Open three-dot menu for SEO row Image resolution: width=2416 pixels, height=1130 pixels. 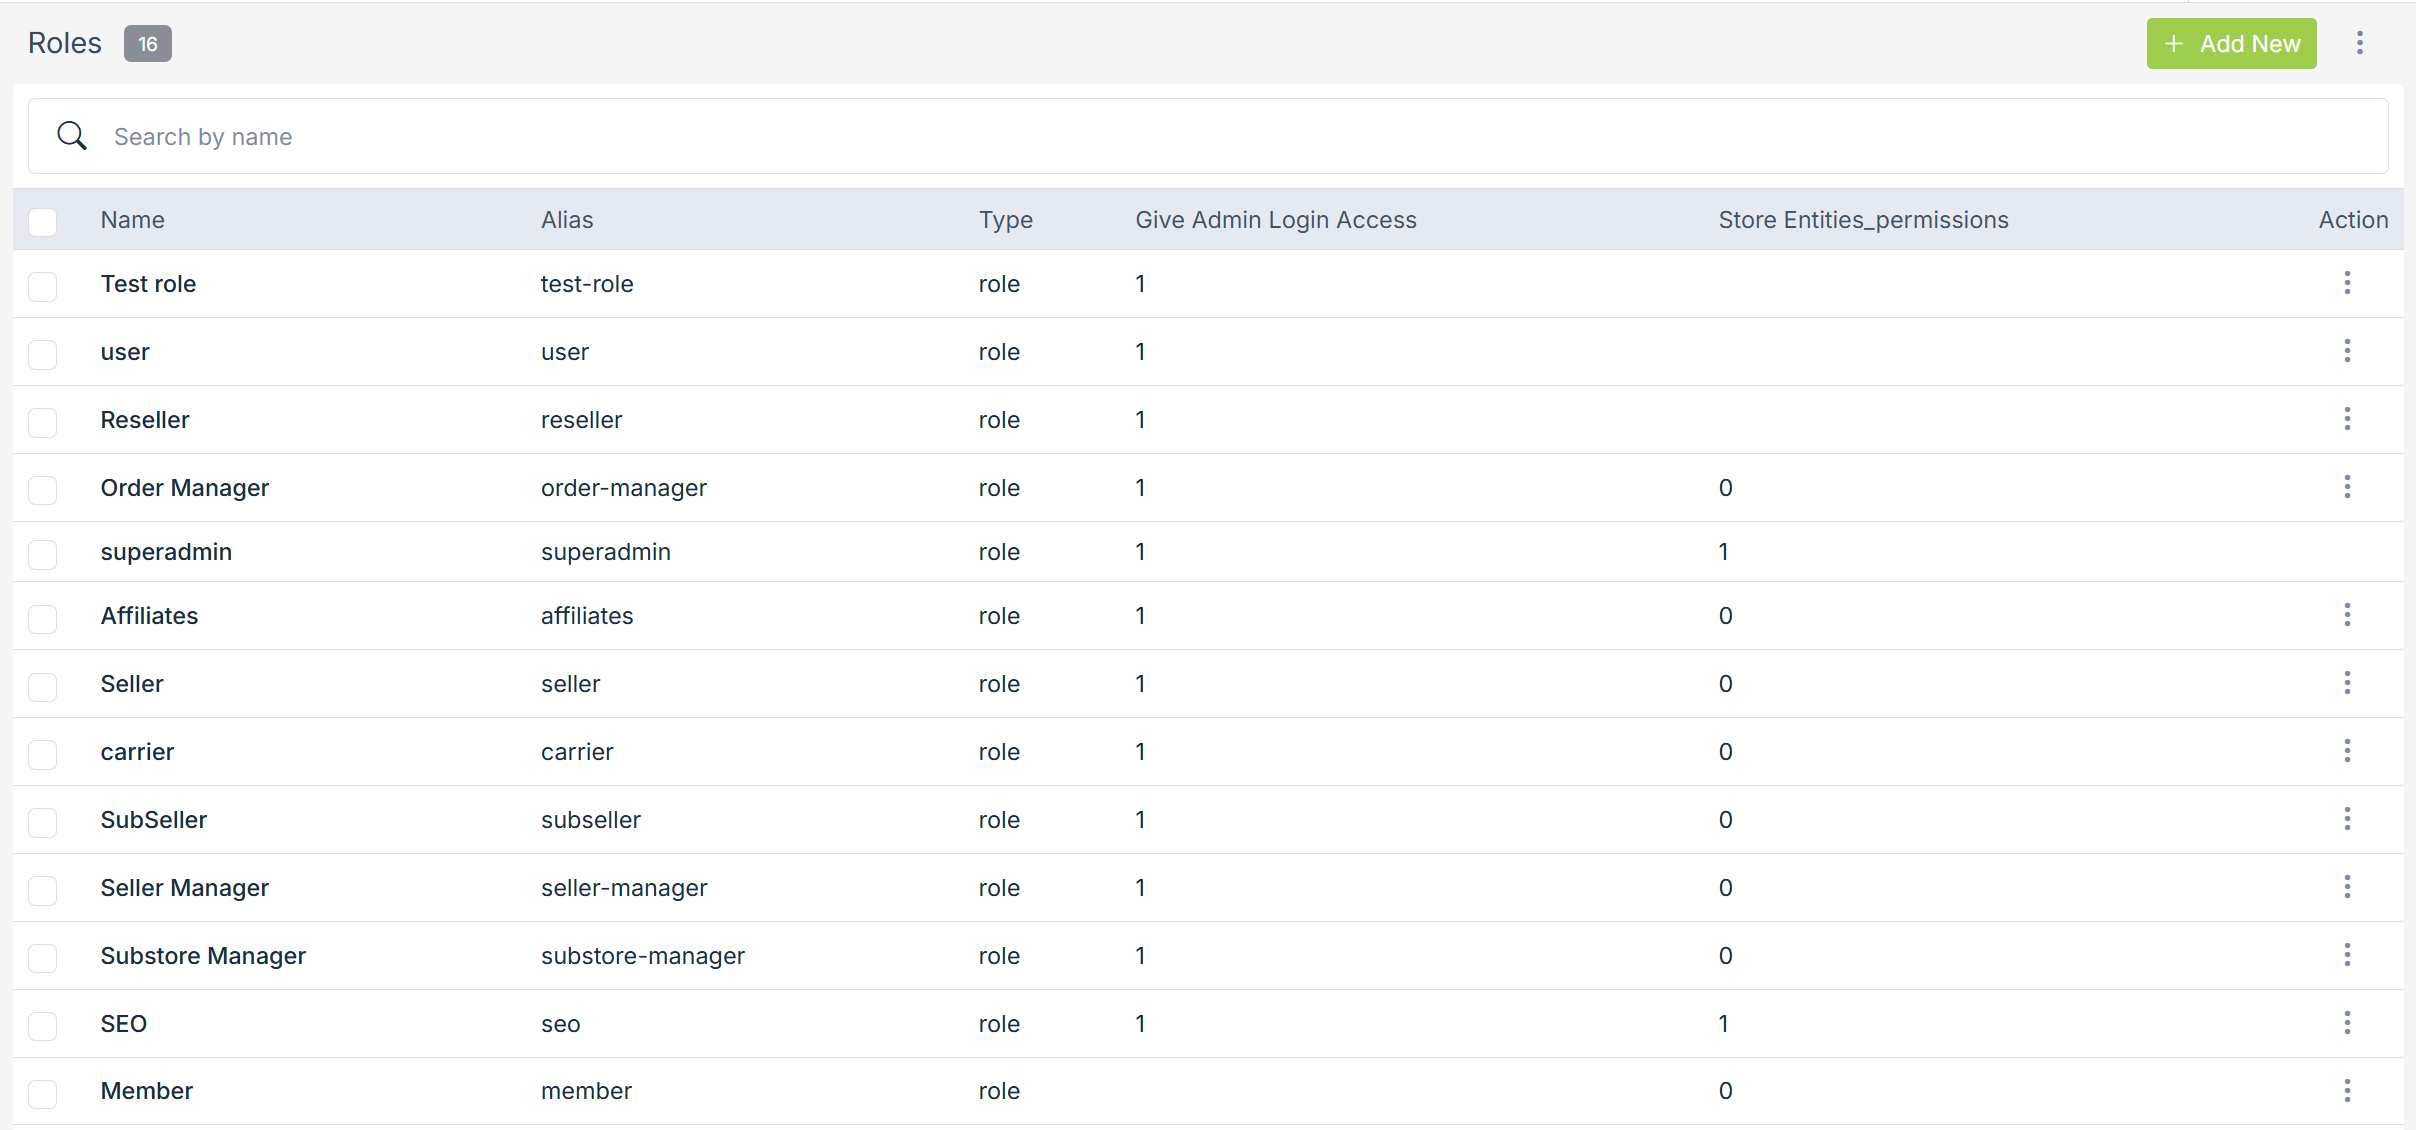pyautogui.click(x=2346, y=1023)
